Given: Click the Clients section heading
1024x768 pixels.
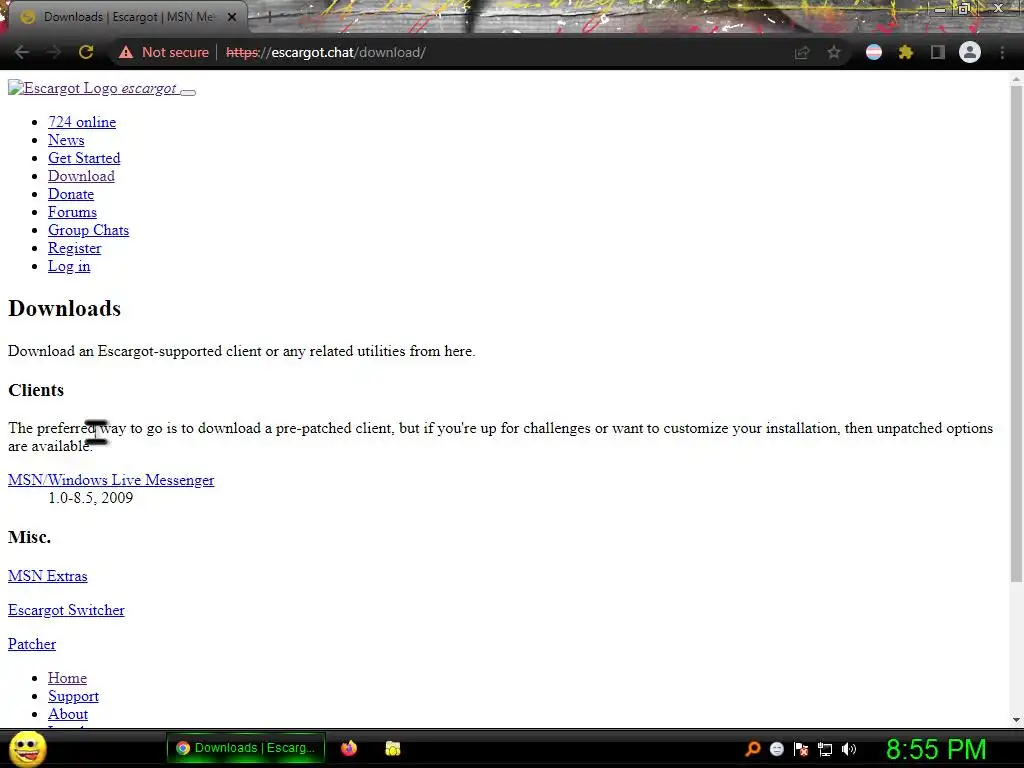Looking at the screenshot, I should coord(36,390).
